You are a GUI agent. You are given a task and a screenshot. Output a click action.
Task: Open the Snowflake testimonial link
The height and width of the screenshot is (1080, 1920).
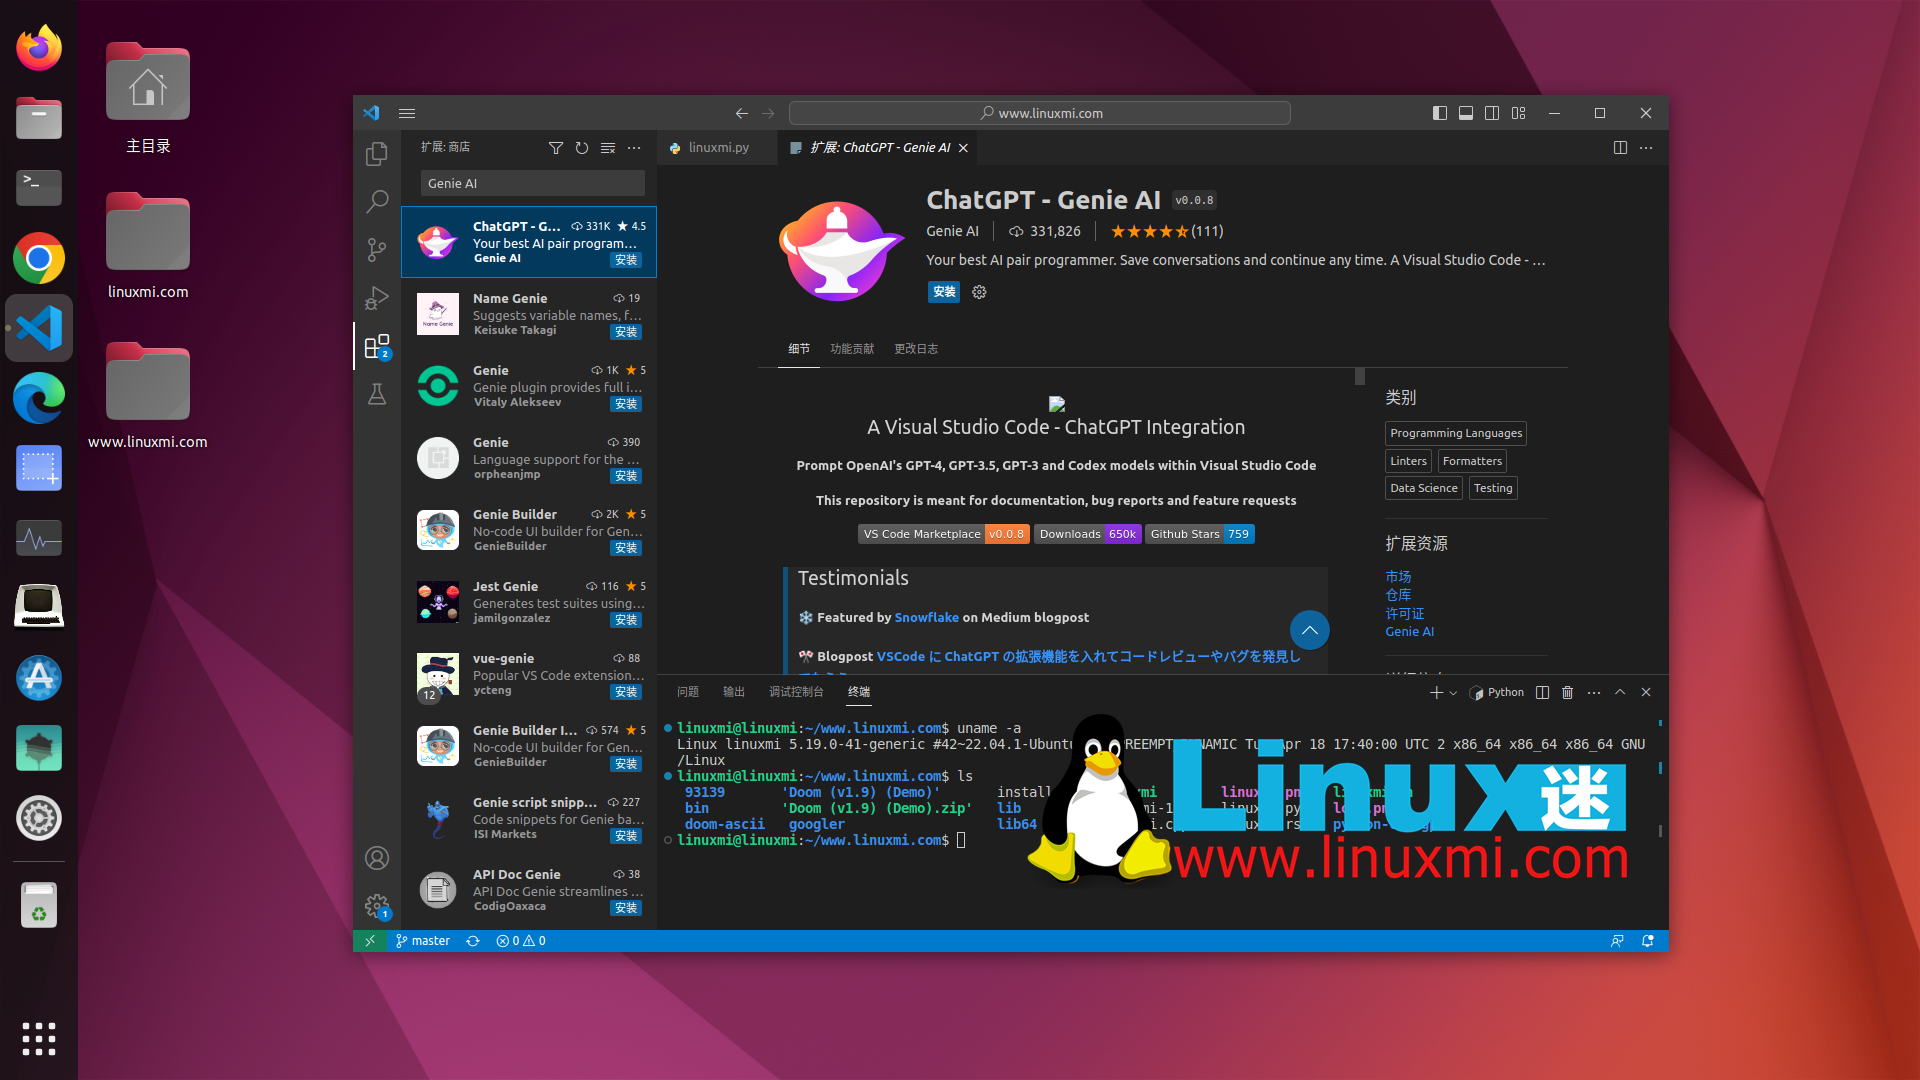(x=927, y=617)
